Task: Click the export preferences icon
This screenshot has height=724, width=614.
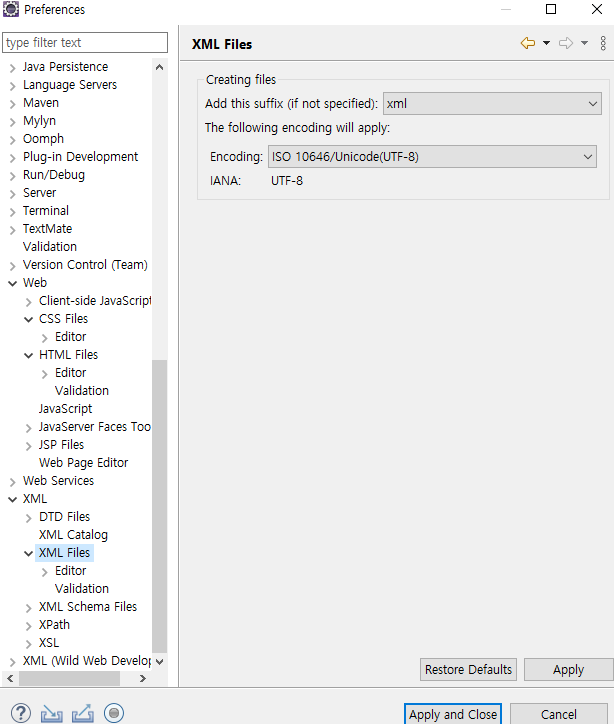Action: tap(83, 713)
